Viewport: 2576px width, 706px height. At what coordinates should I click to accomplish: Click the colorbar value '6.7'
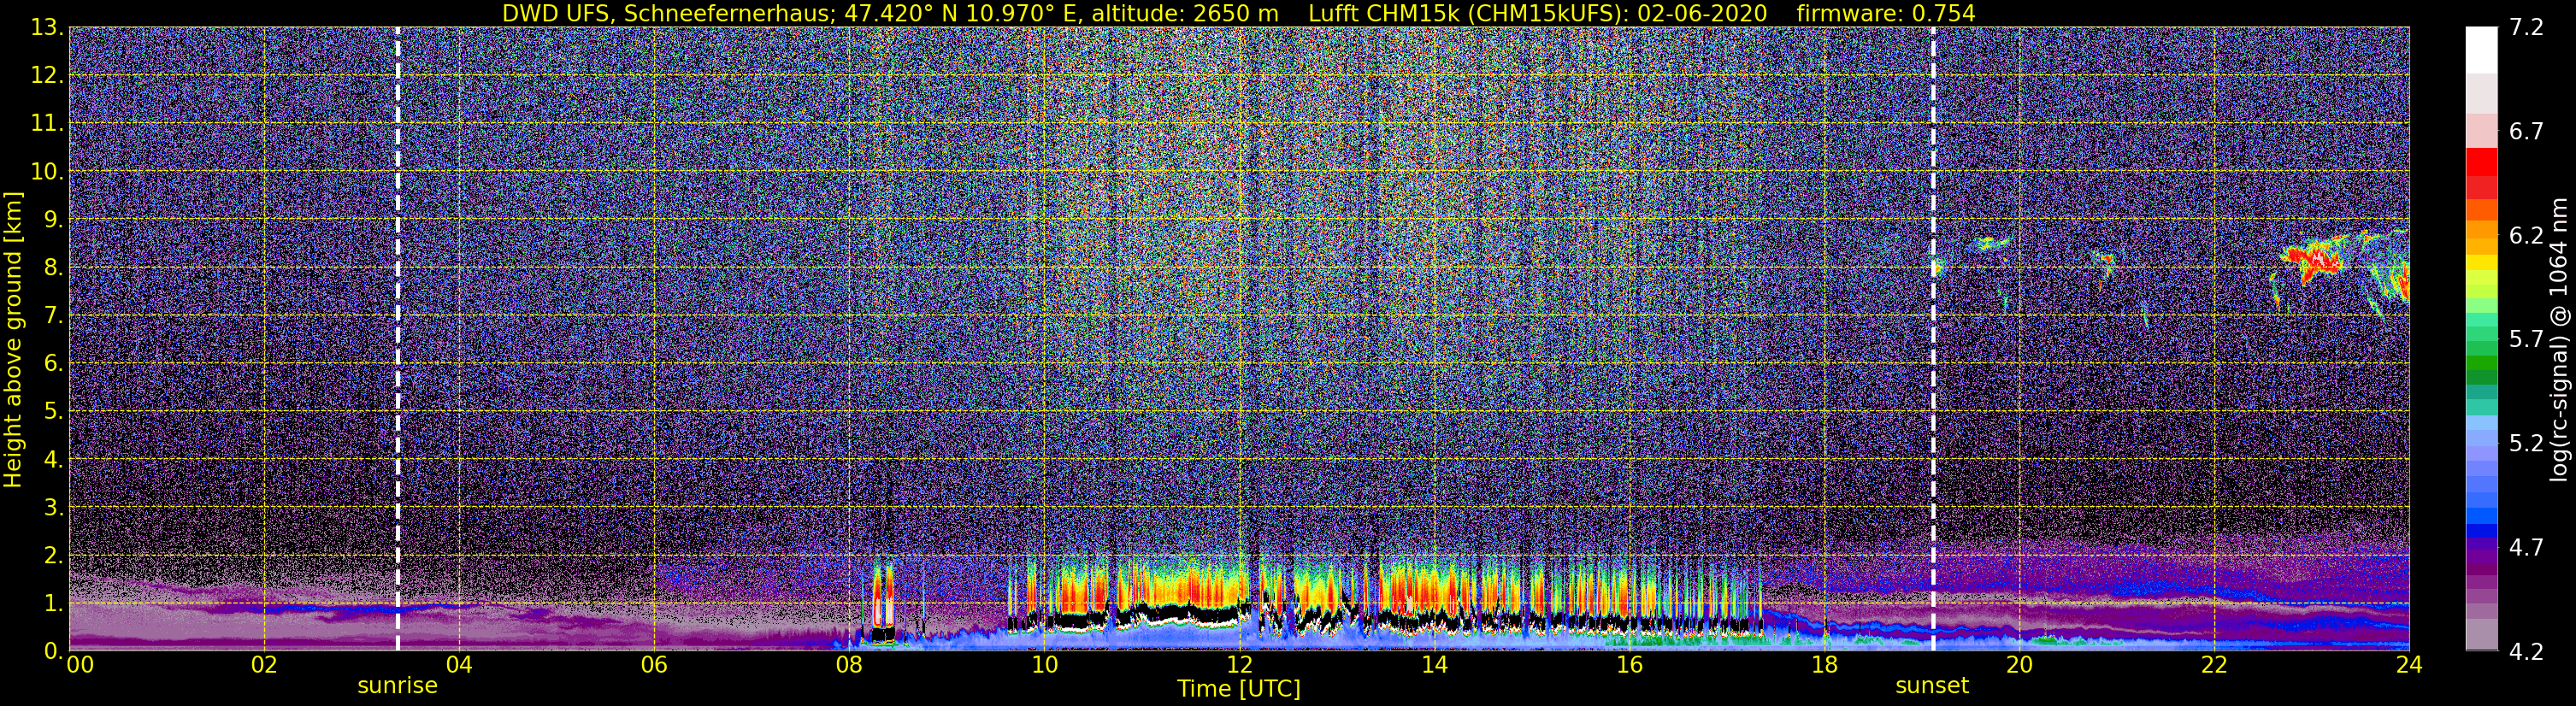pyautogui.click(x=2526, y=132)
